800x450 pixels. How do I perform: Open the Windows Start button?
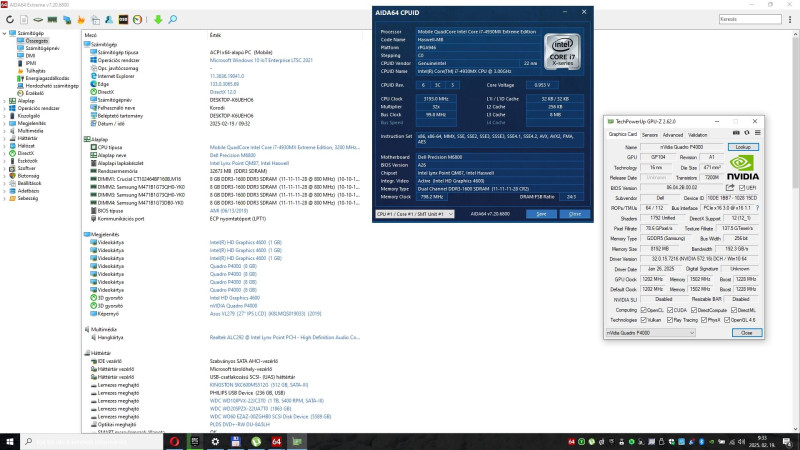[10, 441]
